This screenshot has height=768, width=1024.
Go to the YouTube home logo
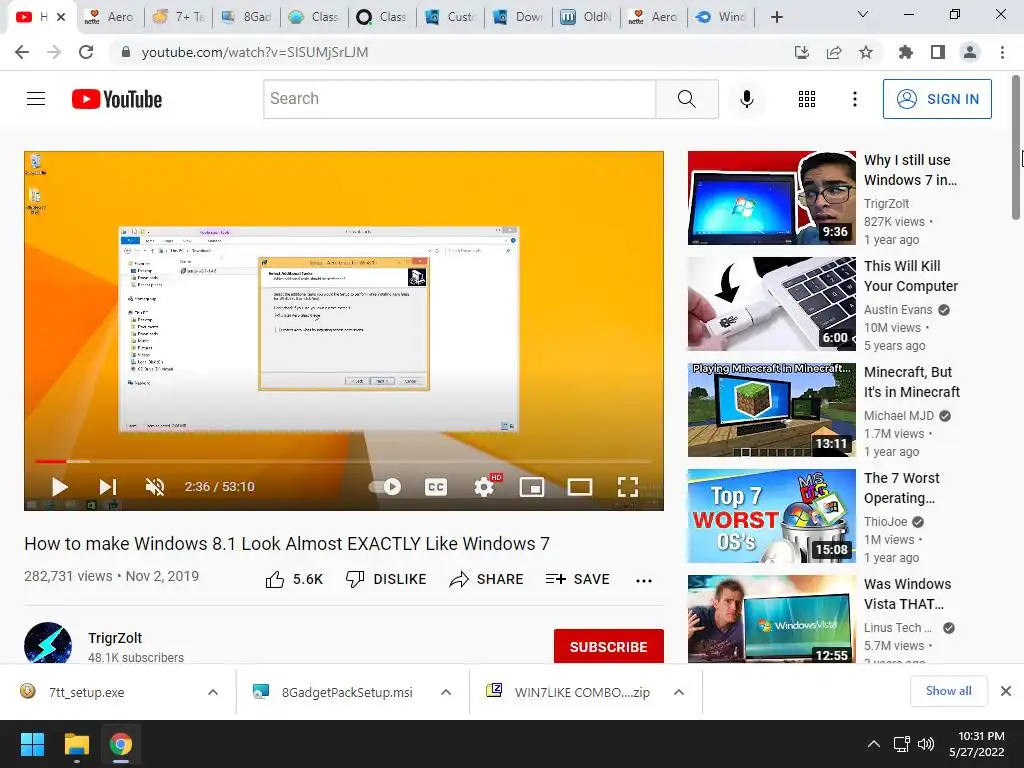pyautogui.click(x=117, y=99)
